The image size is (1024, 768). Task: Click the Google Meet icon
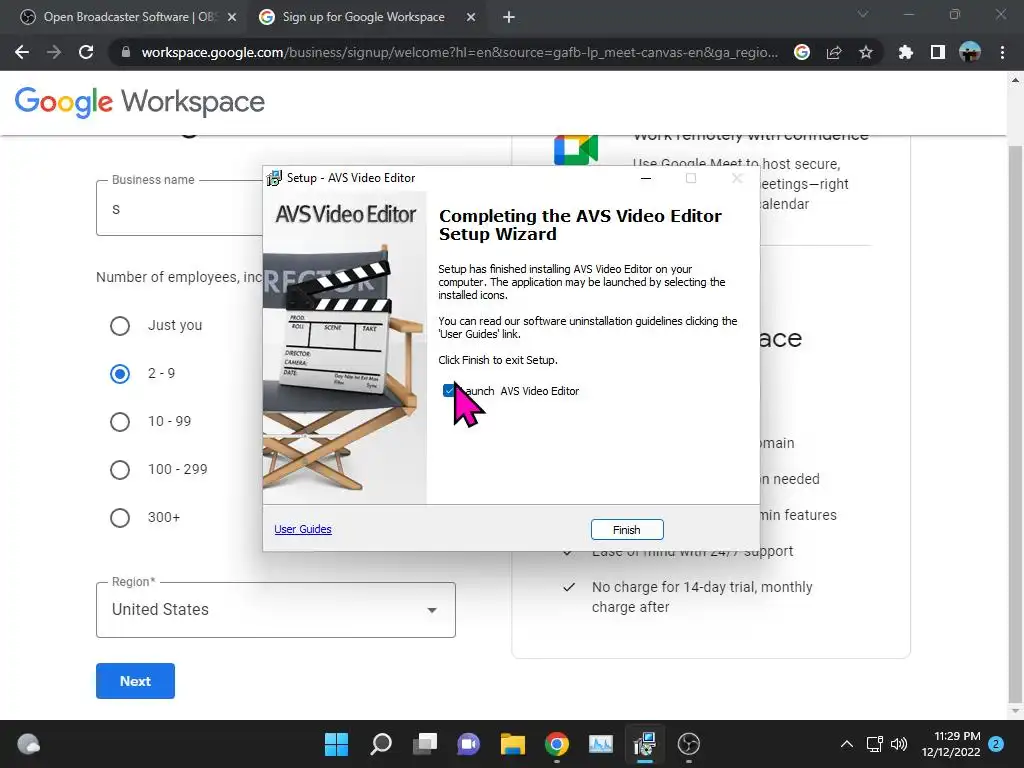point(576,150)
